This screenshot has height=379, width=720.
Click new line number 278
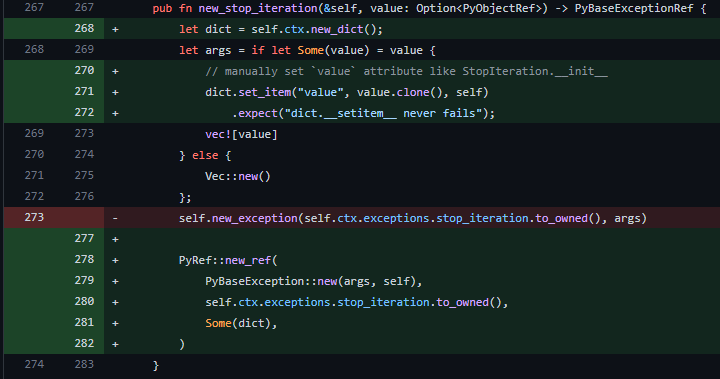tap(84, 260)
